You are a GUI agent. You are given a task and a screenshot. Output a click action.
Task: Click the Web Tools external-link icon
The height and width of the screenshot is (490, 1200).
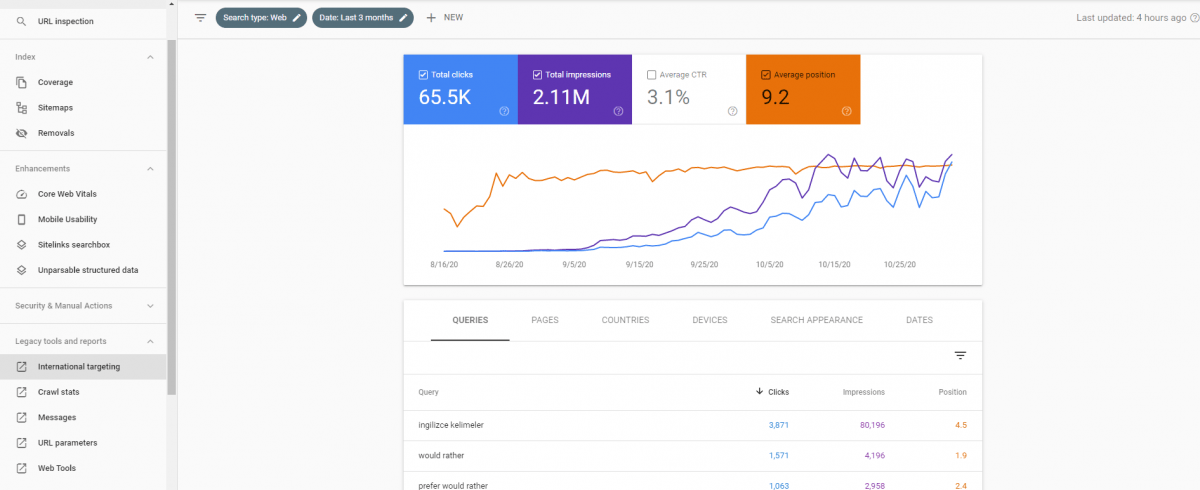pos(21,468)
